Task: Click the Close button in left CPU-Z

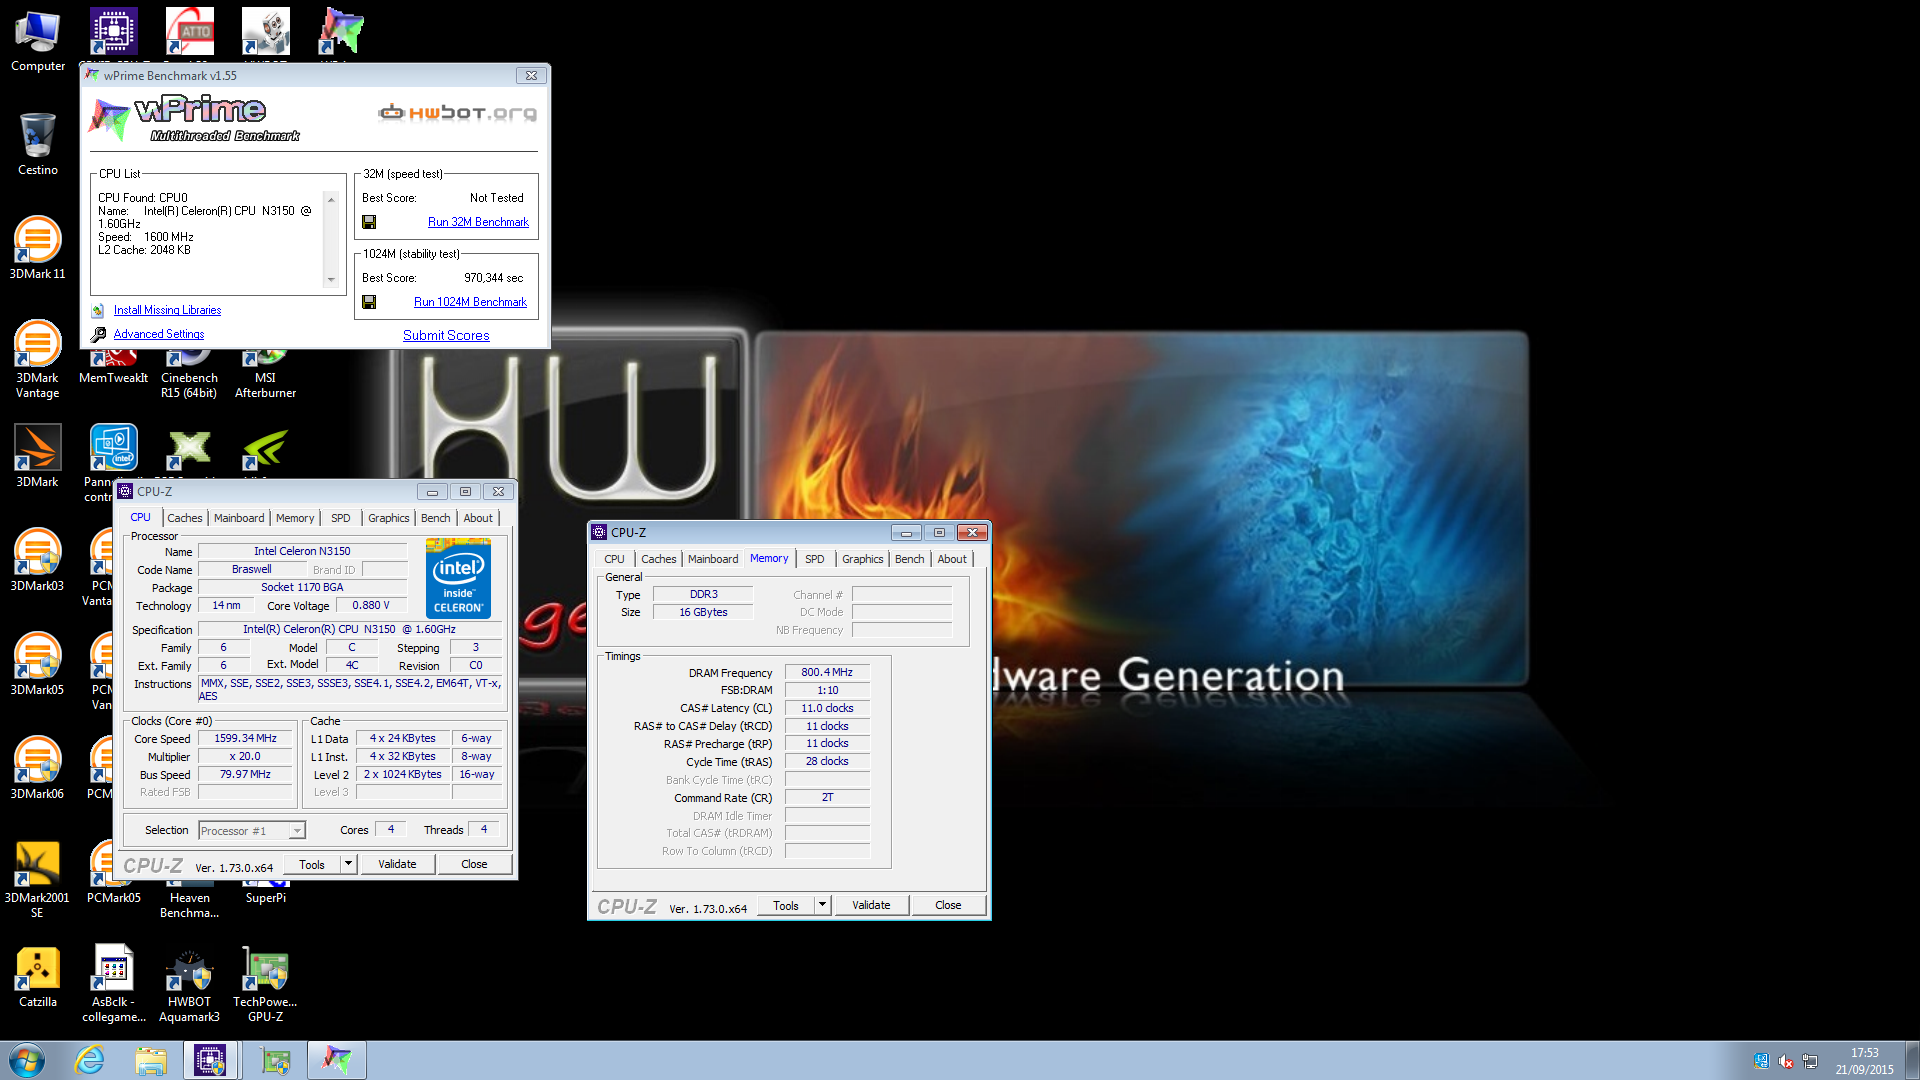Action: (x=474, y=864)
